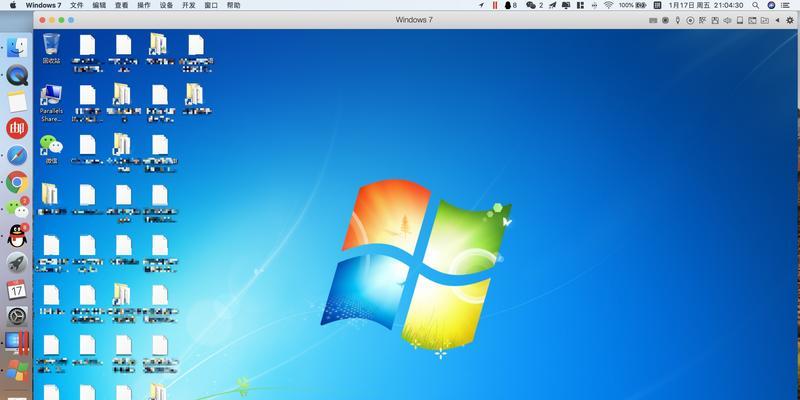Screen dimensions: 800x400
Task: Click the Siri icon in menu bar
Action: tap(771, 5)
